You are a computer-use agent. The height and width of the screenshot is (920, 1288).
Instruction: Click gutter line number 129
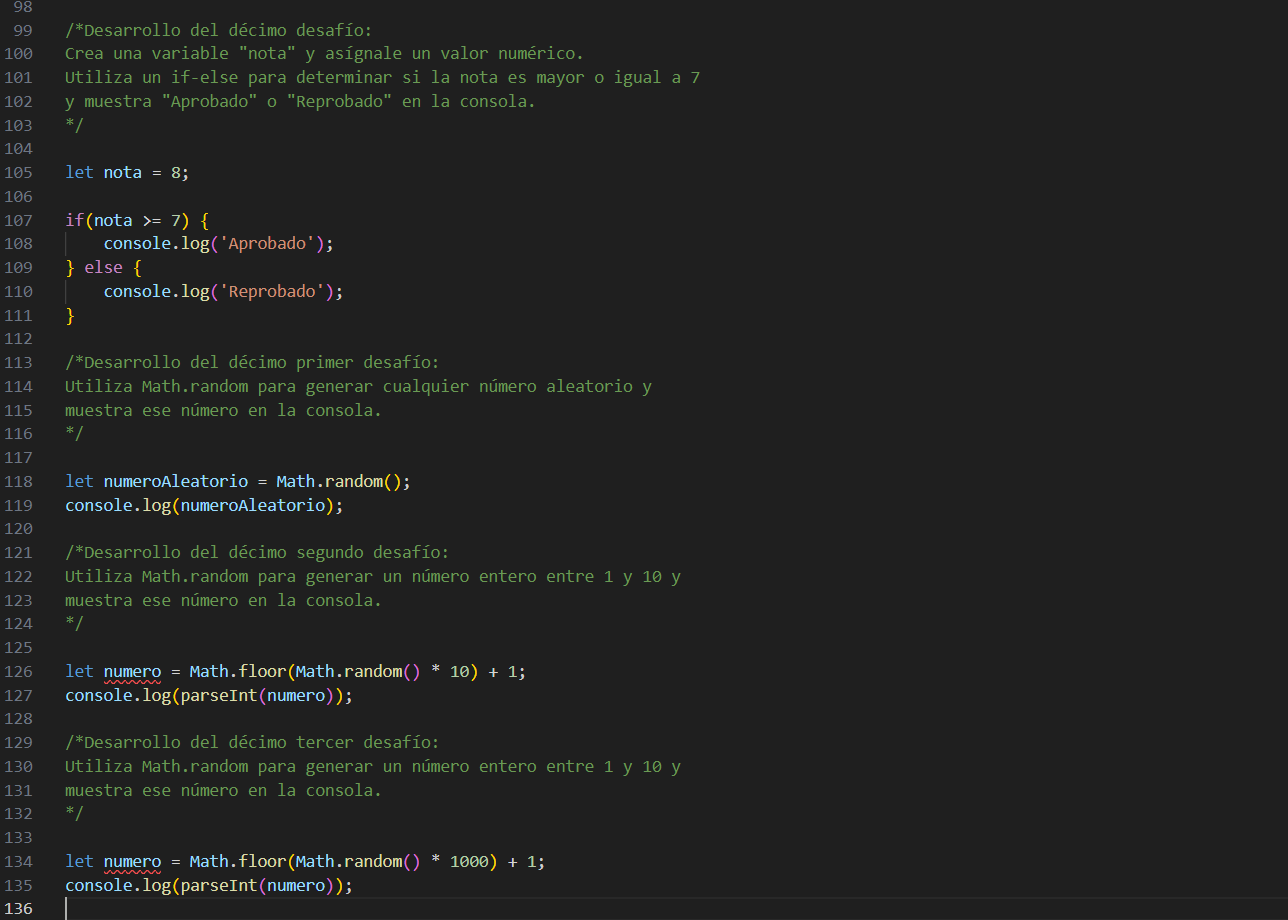(x=19, y=742)
